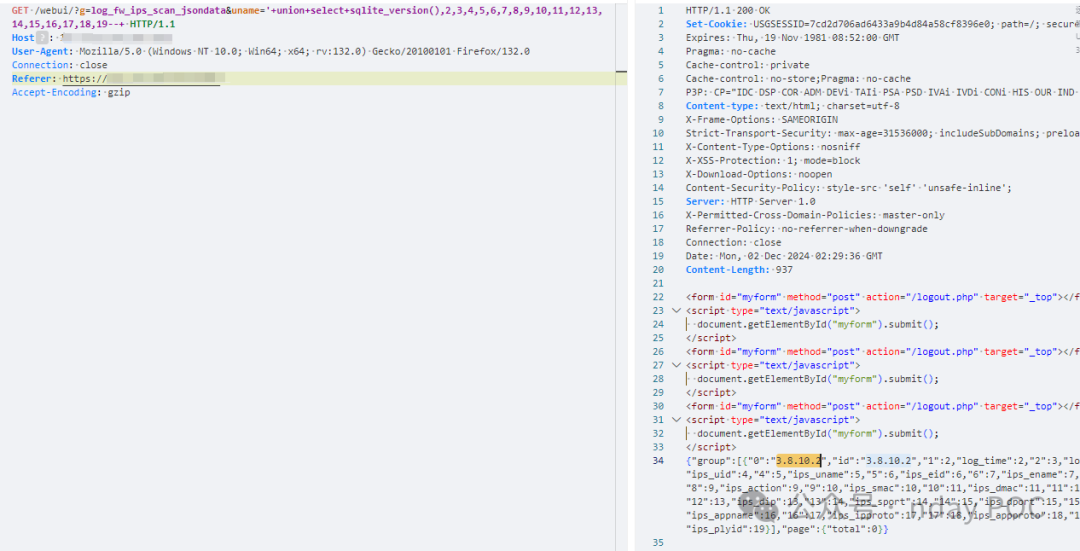The height and width of the screenshot is (551, 1080).
Task: Click Server: HTTP Server 1.0 header
Action: click(750, 201)
